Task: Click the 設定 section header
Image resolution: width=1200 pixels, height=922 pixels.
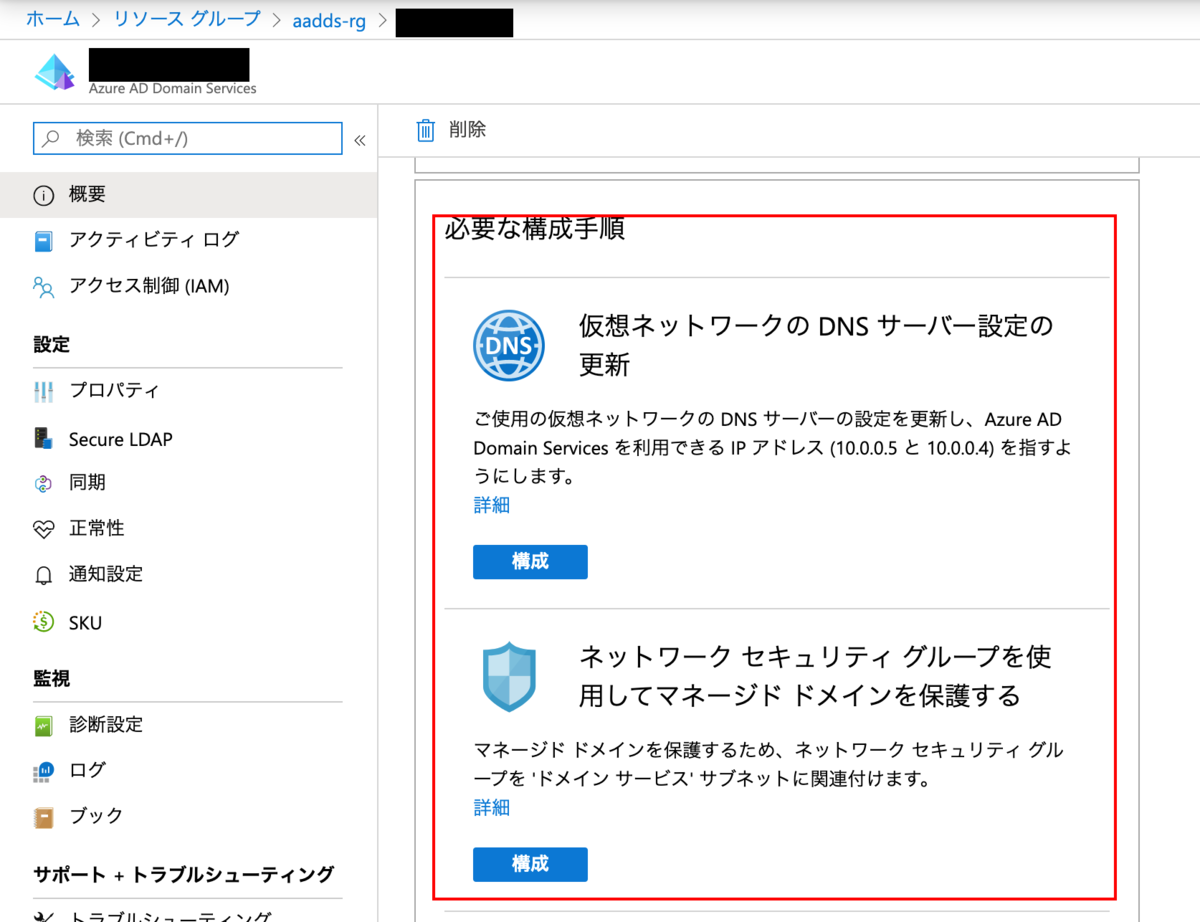Action: click(51, 345)
